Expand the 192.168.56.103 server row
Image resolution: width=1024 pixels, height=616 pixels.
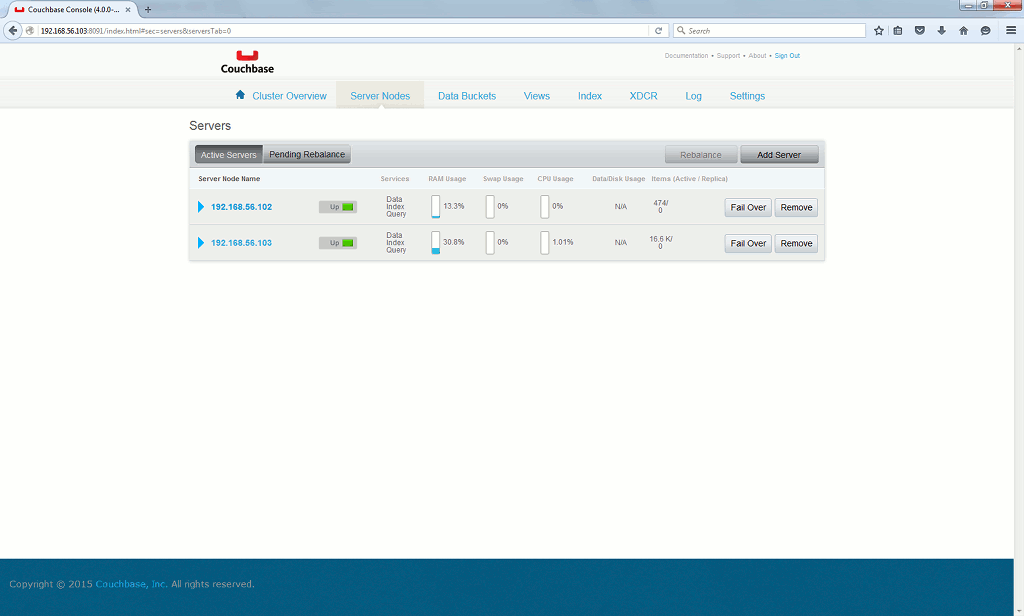[201, 243]
